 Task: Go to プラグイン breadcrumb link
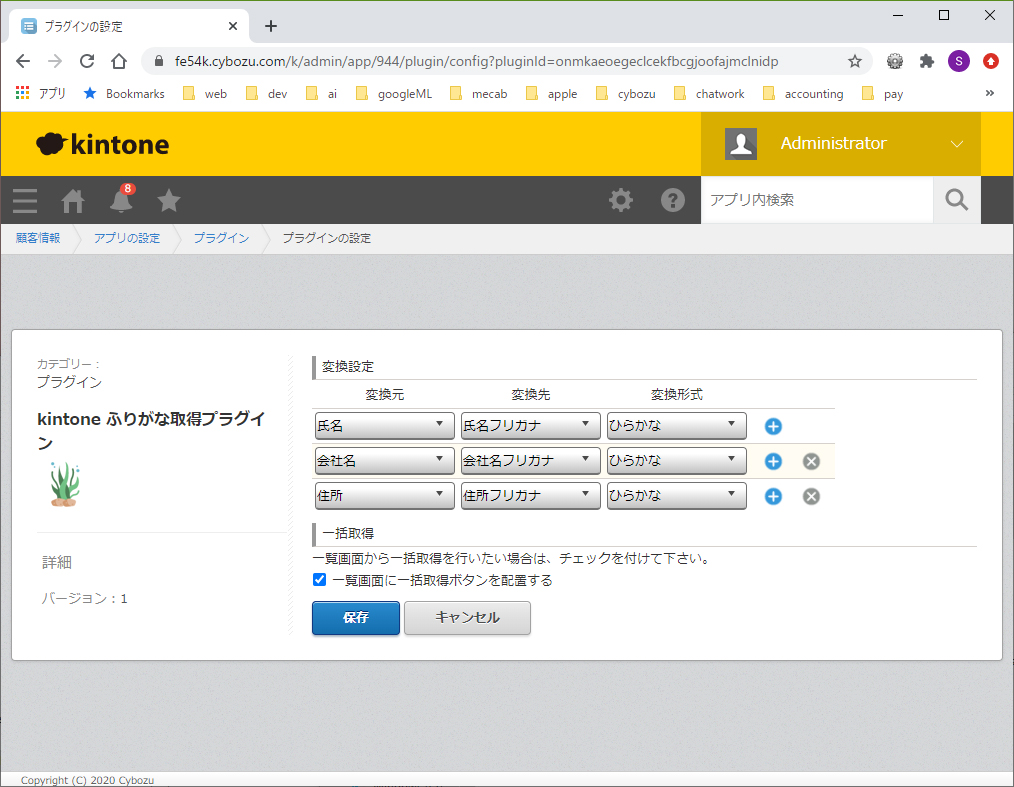point(221,238)
